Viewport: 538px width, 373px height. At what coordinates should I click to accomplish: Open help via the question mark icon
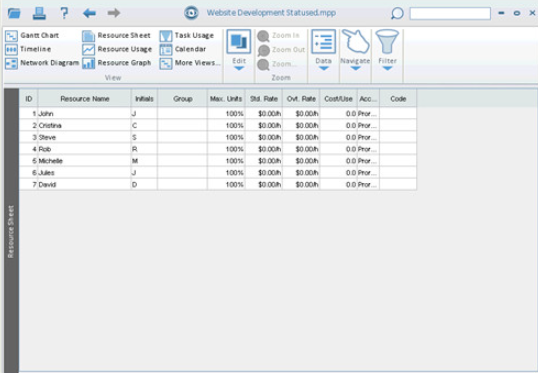(x=64, y=13)
